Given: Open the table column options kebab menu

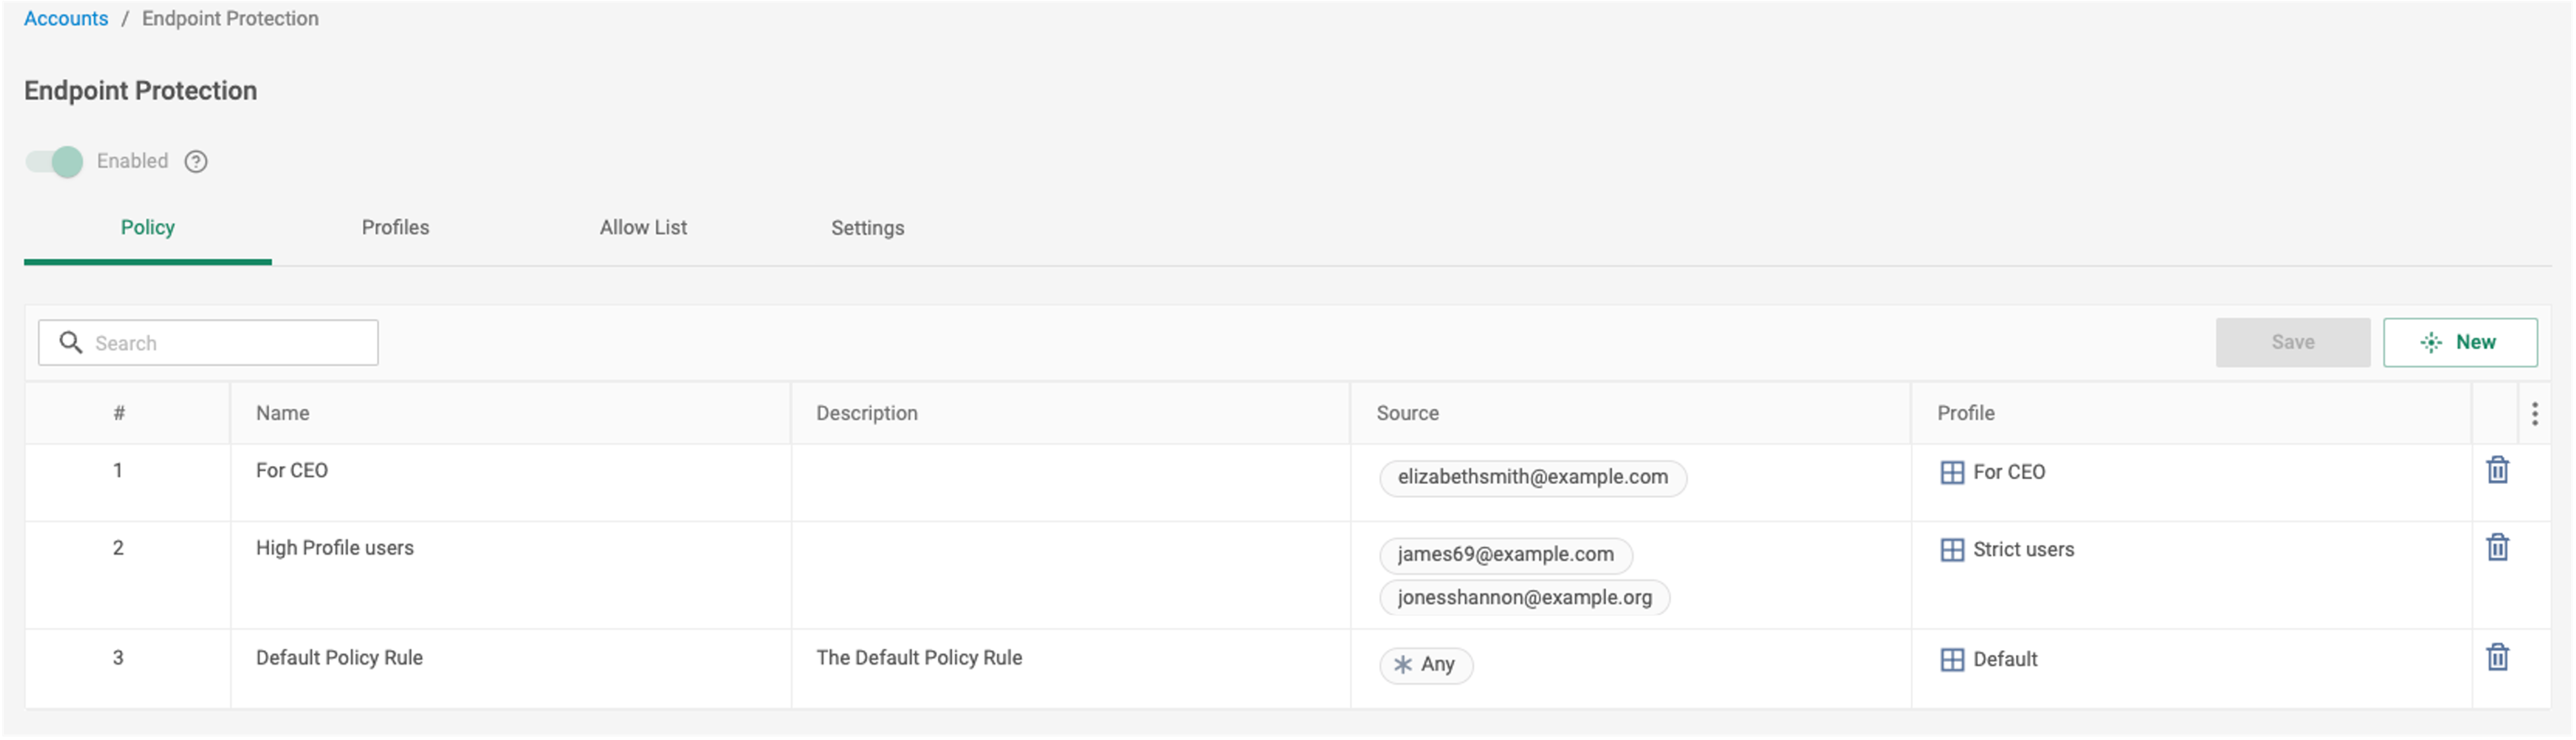Looking at the screenshot, I should [x=2534, y=414].
